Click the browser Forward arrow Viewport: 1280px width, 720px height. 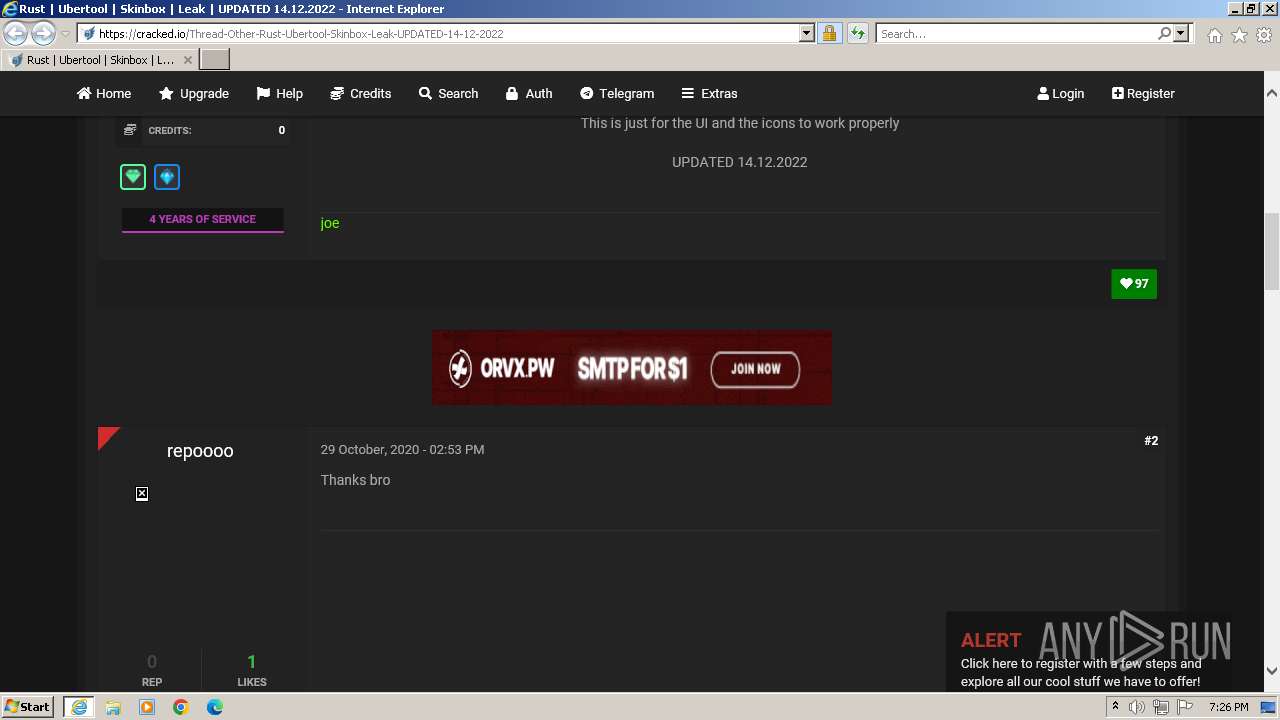pyautogui.click(x=43, y=33)
